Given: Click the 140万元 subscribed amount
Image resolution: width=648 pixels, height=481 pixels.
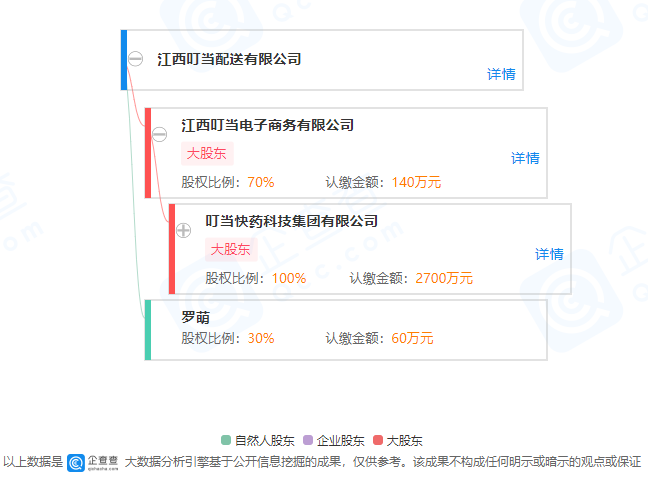Looking at the screenshot, I should 416,182.
